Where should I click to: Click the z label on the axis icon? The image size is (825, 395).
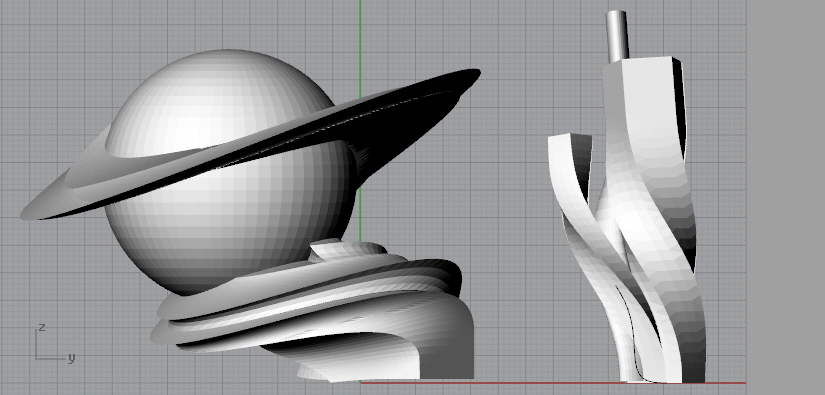(x=42, y=327)
